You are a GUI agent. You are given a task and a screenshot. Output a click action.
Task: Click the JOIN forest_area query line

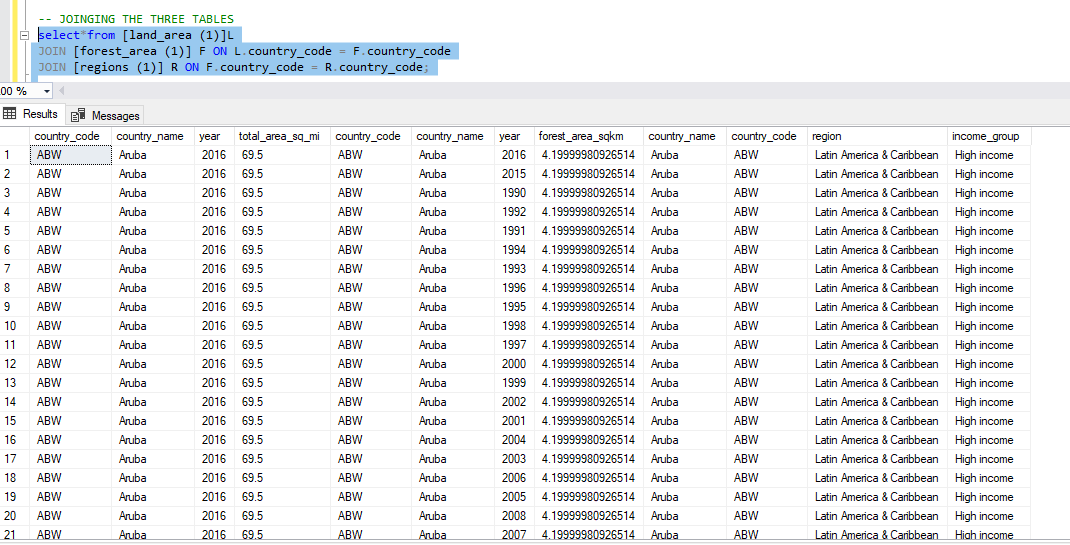[244, 51]
